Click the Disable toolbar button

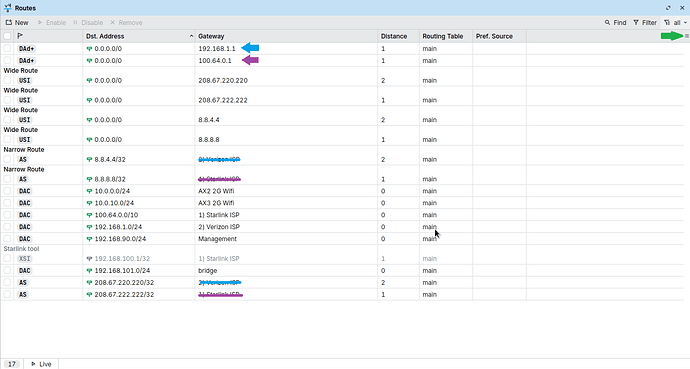pos(88,22)
